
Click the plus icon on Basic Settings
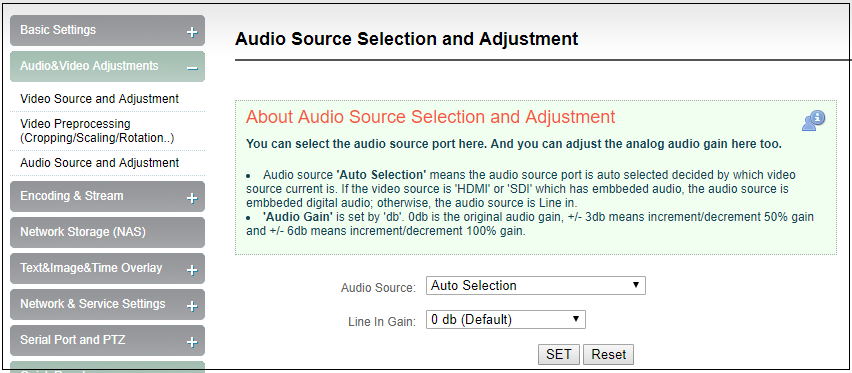[x=192, y=33]
